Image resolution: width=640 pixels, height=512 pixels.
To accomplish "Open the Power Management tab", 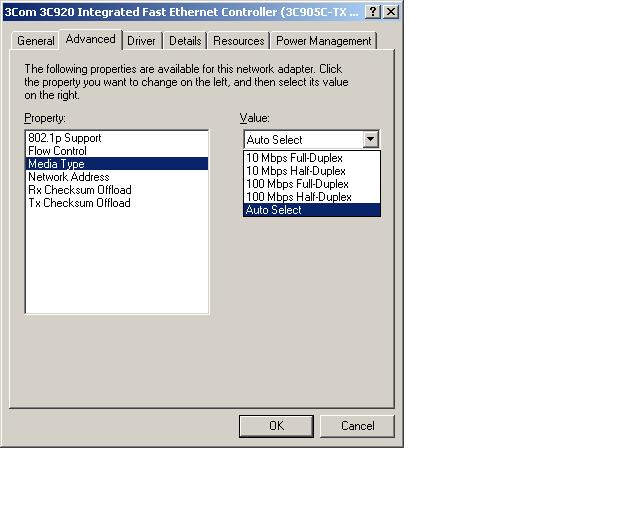I will (x=323, y=41).
